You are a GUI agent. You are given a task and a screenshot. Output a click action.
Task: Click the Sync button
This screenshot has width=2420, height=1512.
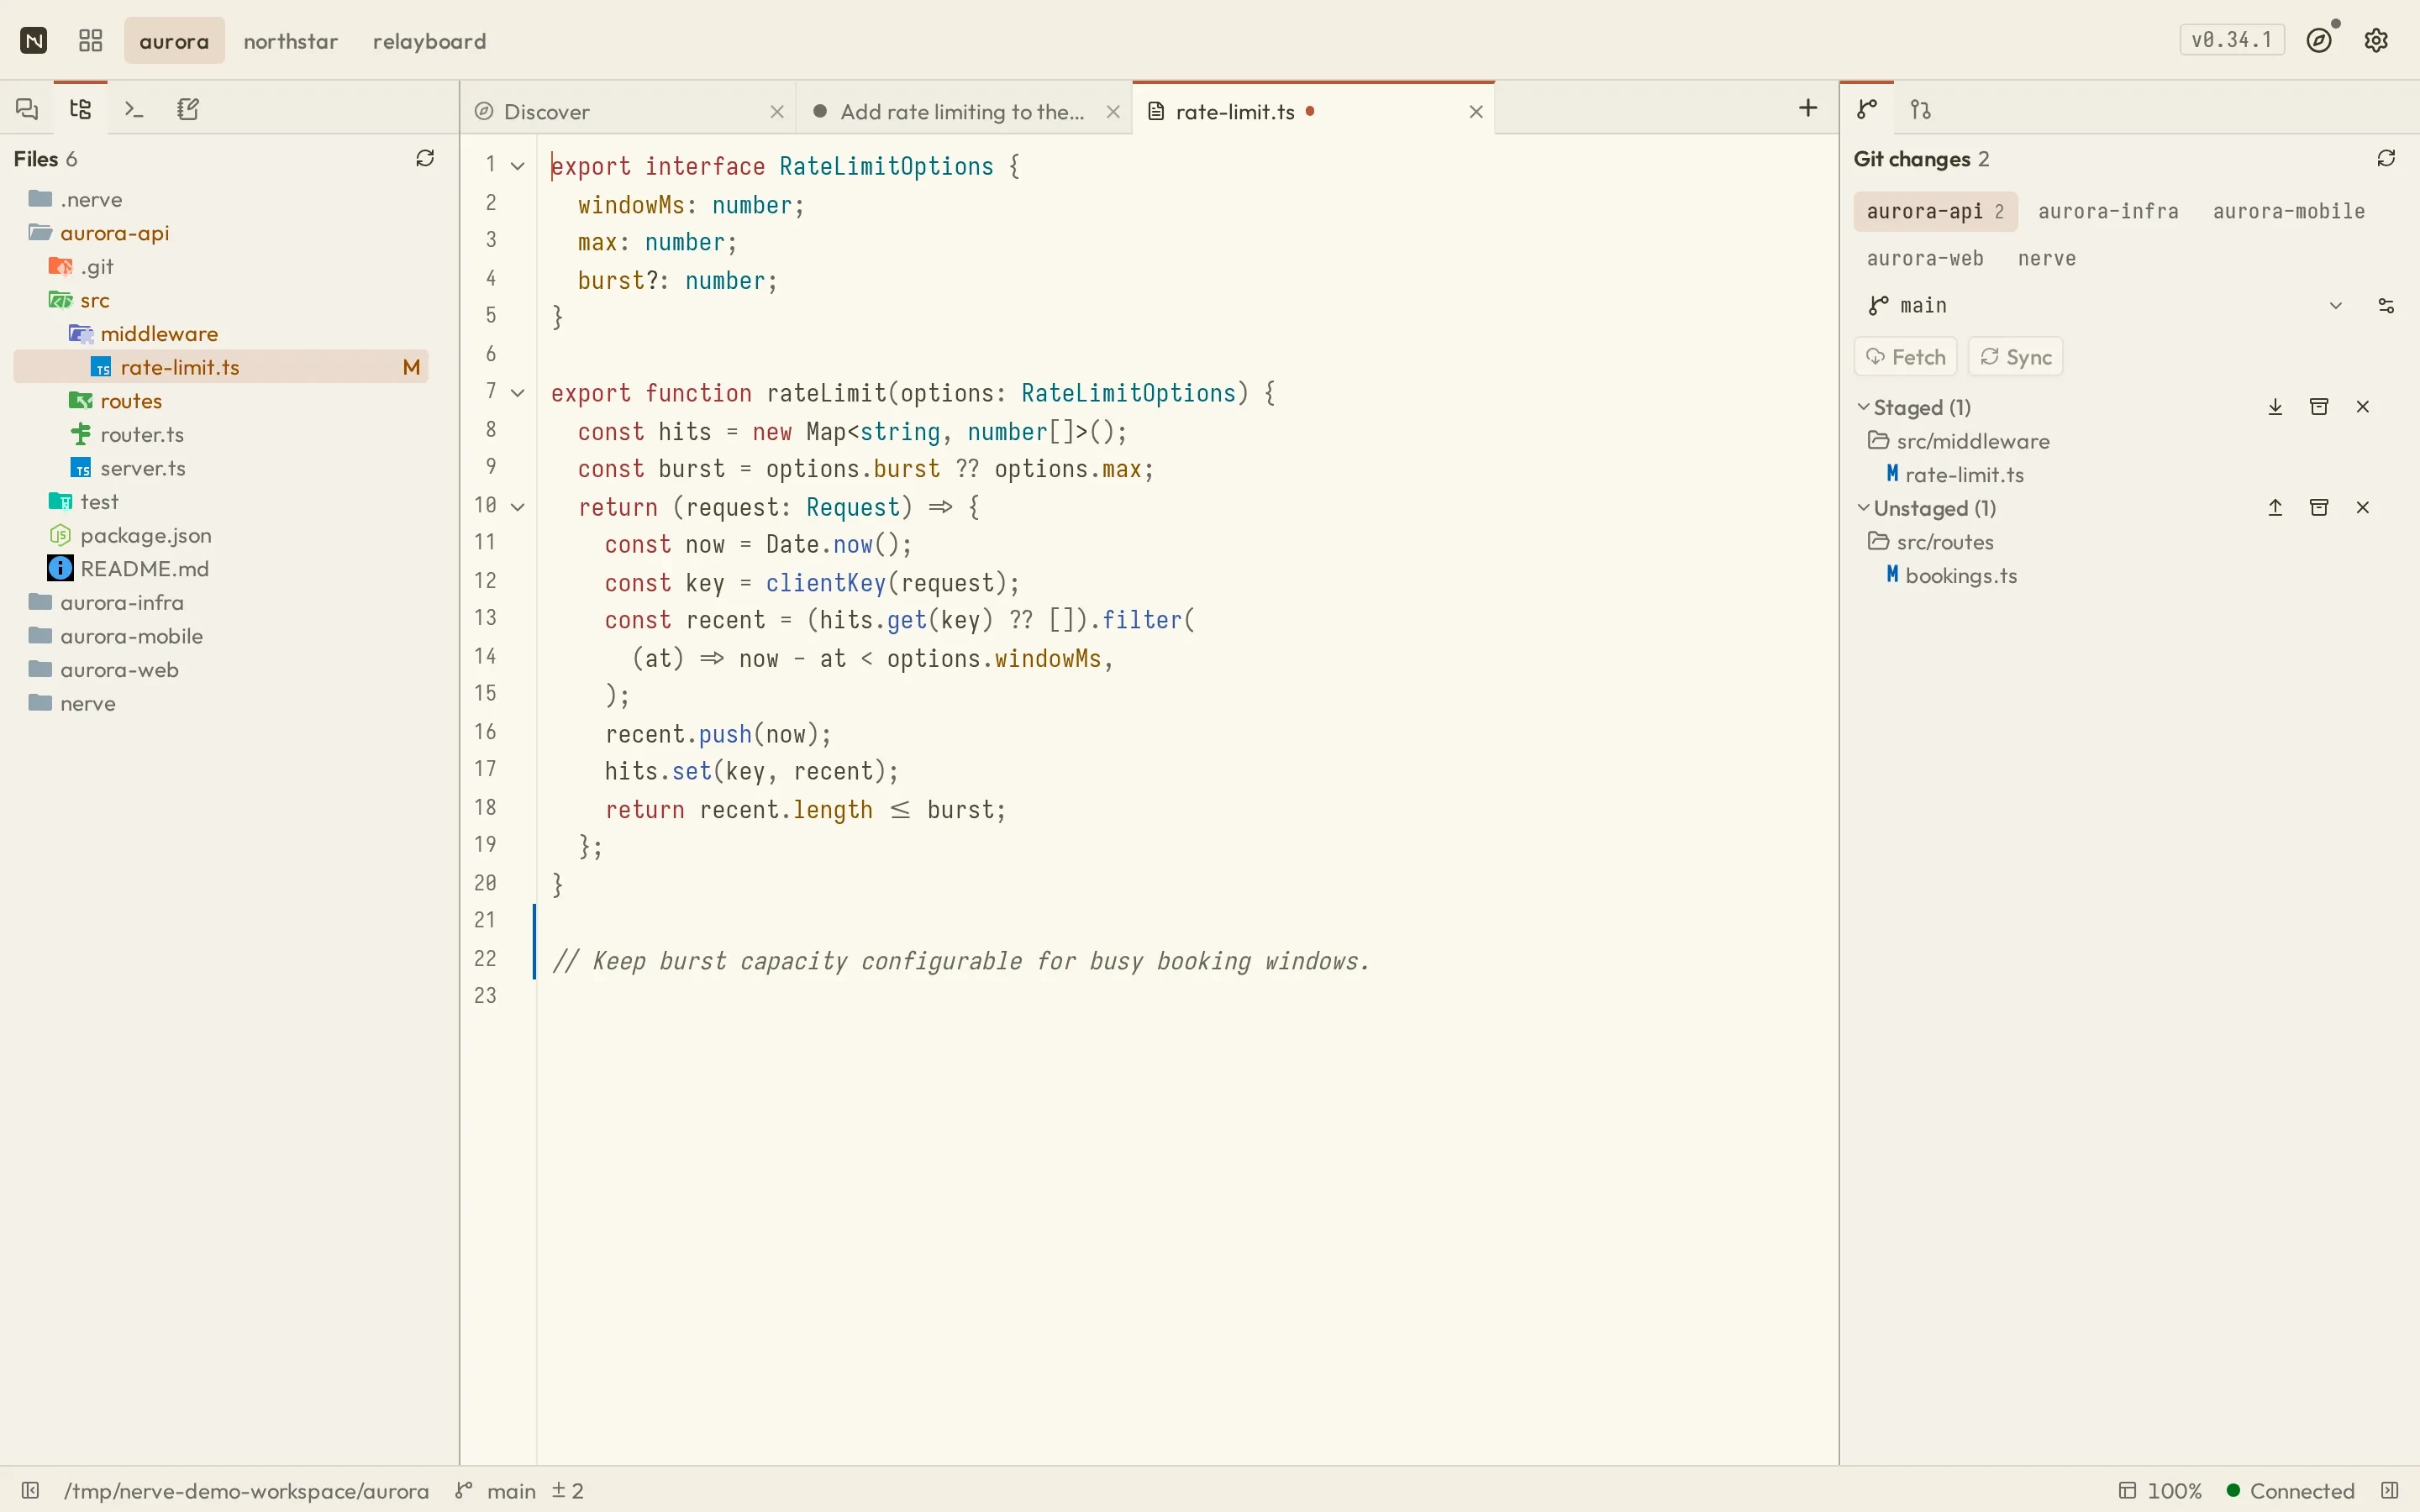click(2016, 357)
